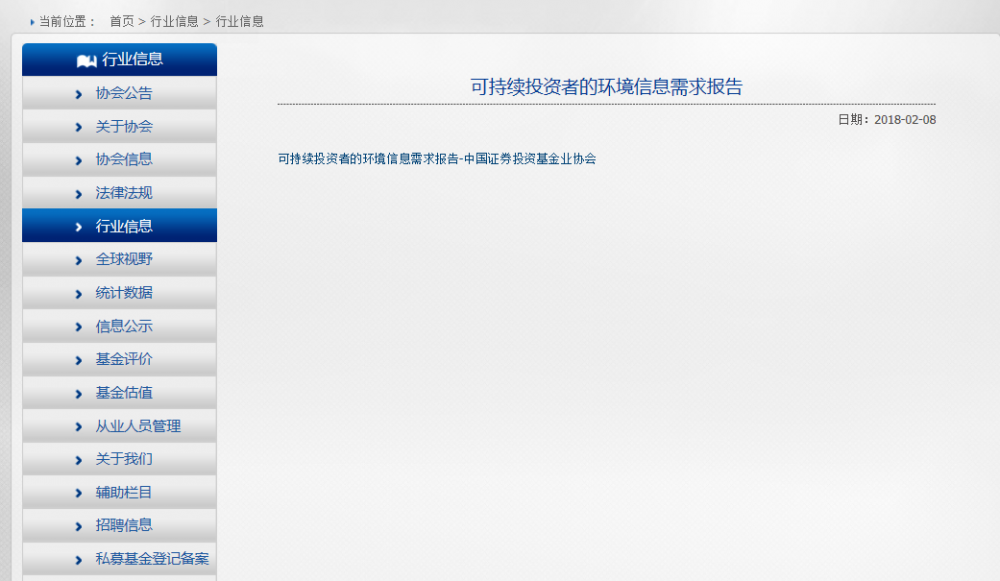Viewport: 1000px width, 581px height.
Task: Click the chevron arrow beside 法律法规
Action: (x=78, y=194)
